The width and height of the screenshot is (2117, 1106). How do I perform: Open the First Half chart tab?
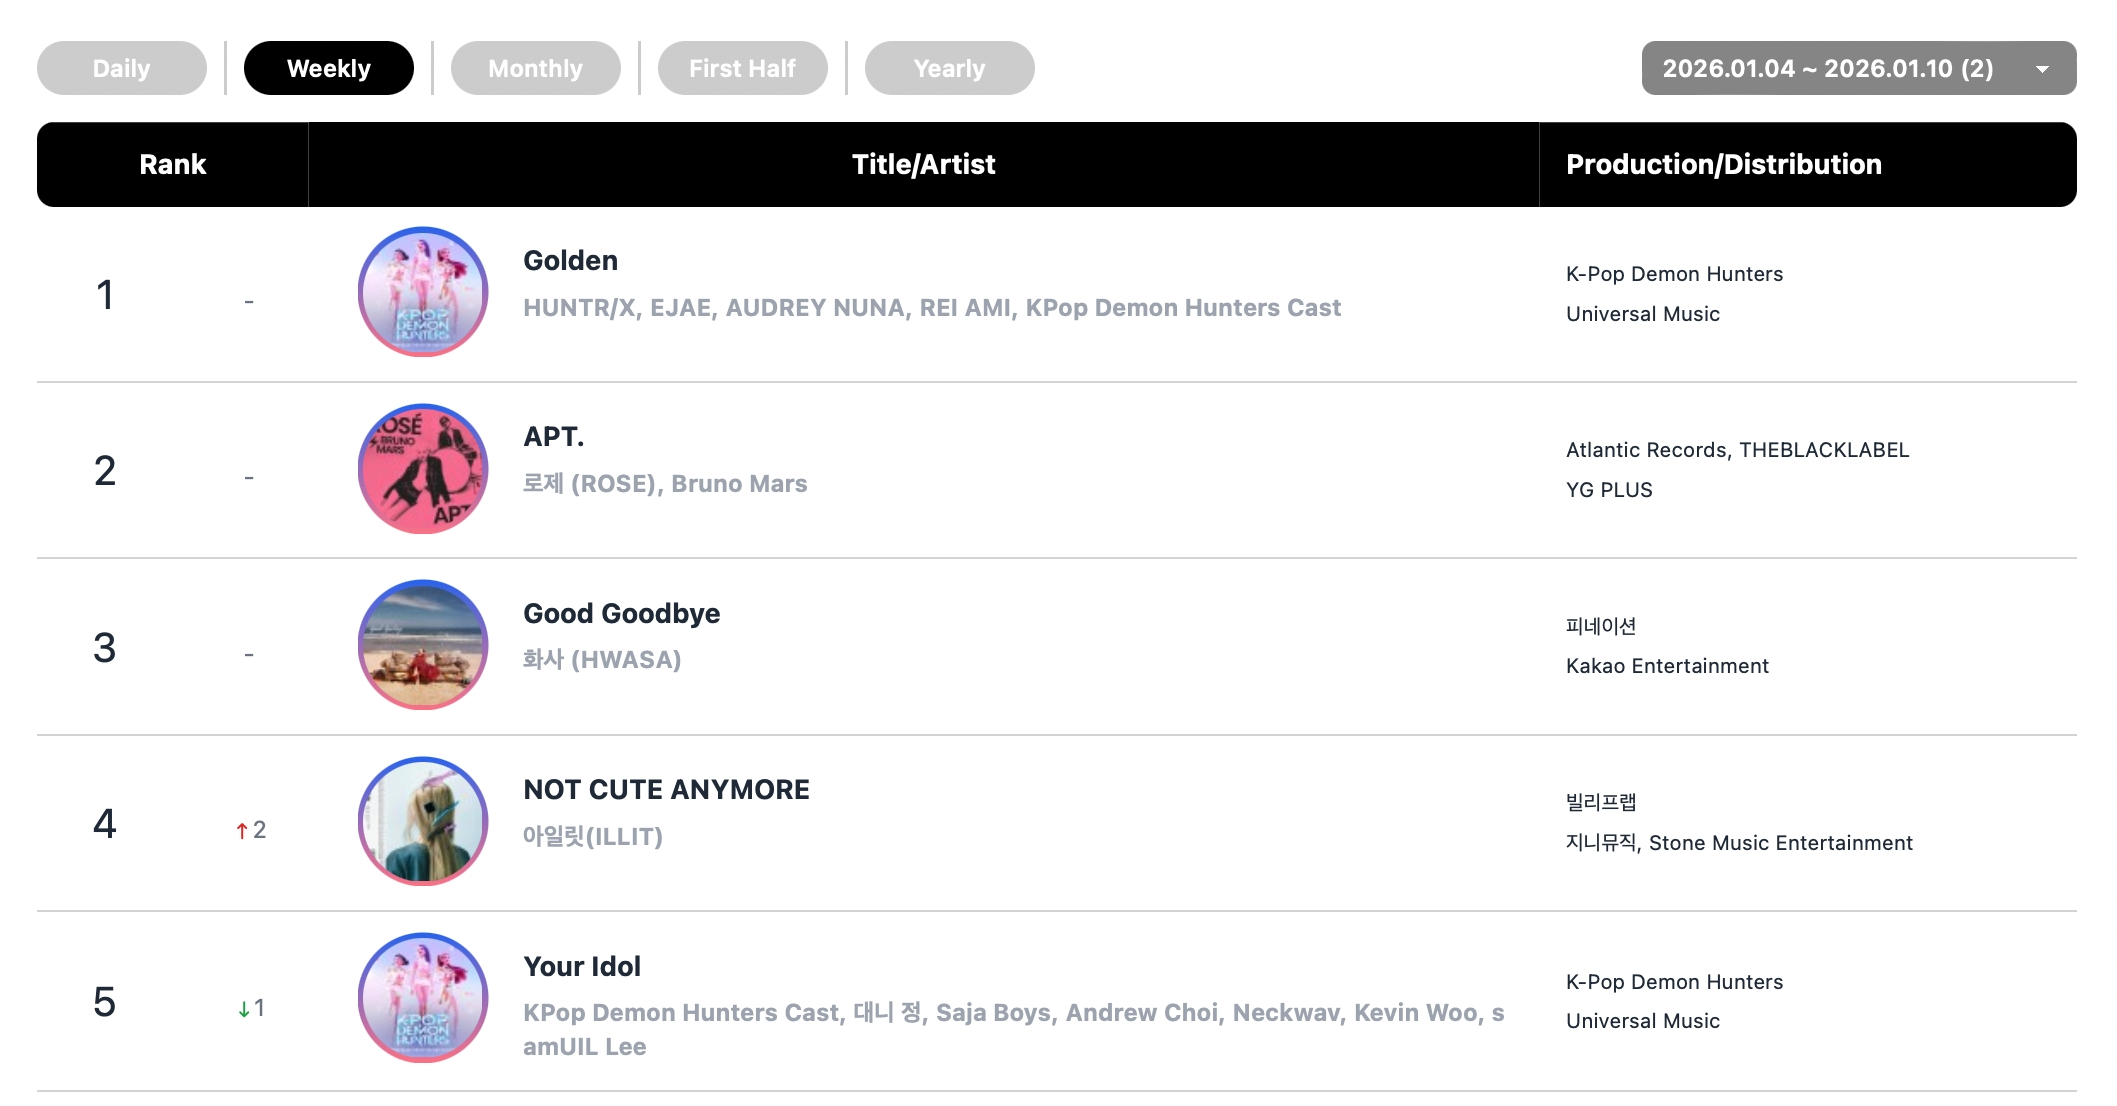tap(743, 68)
